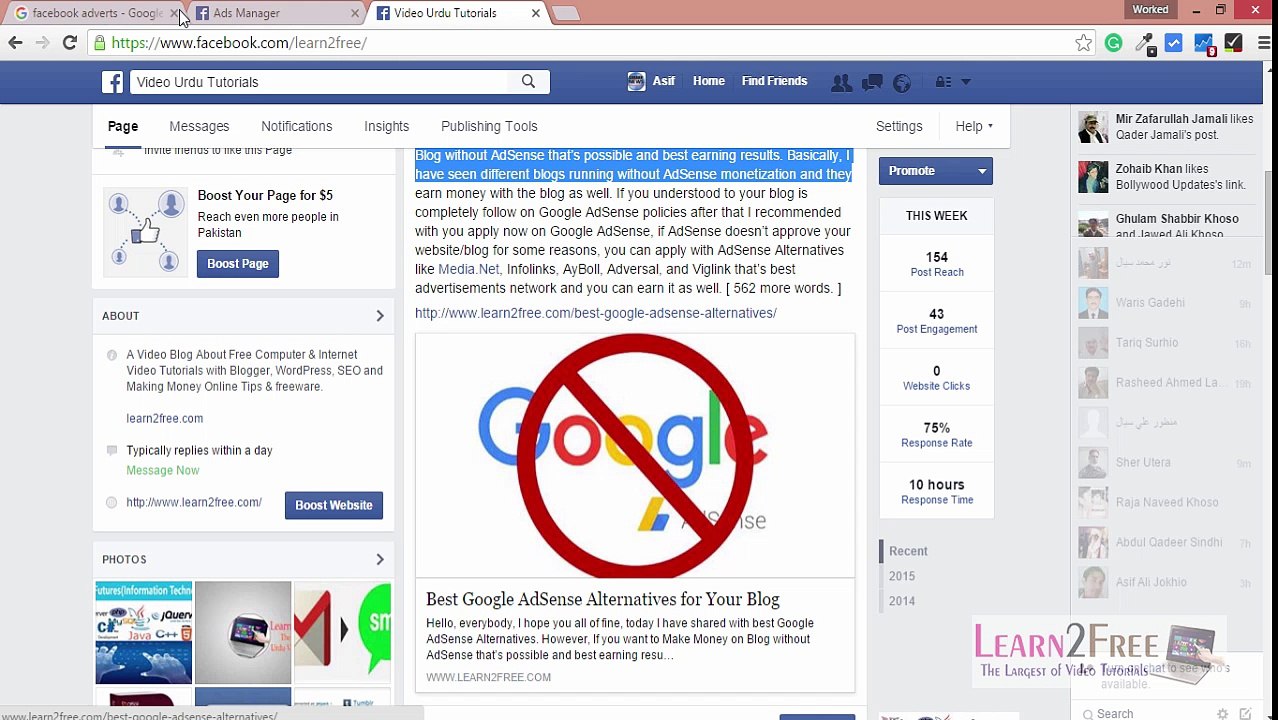Open chat options gear icon

[x=1222, y=714]
